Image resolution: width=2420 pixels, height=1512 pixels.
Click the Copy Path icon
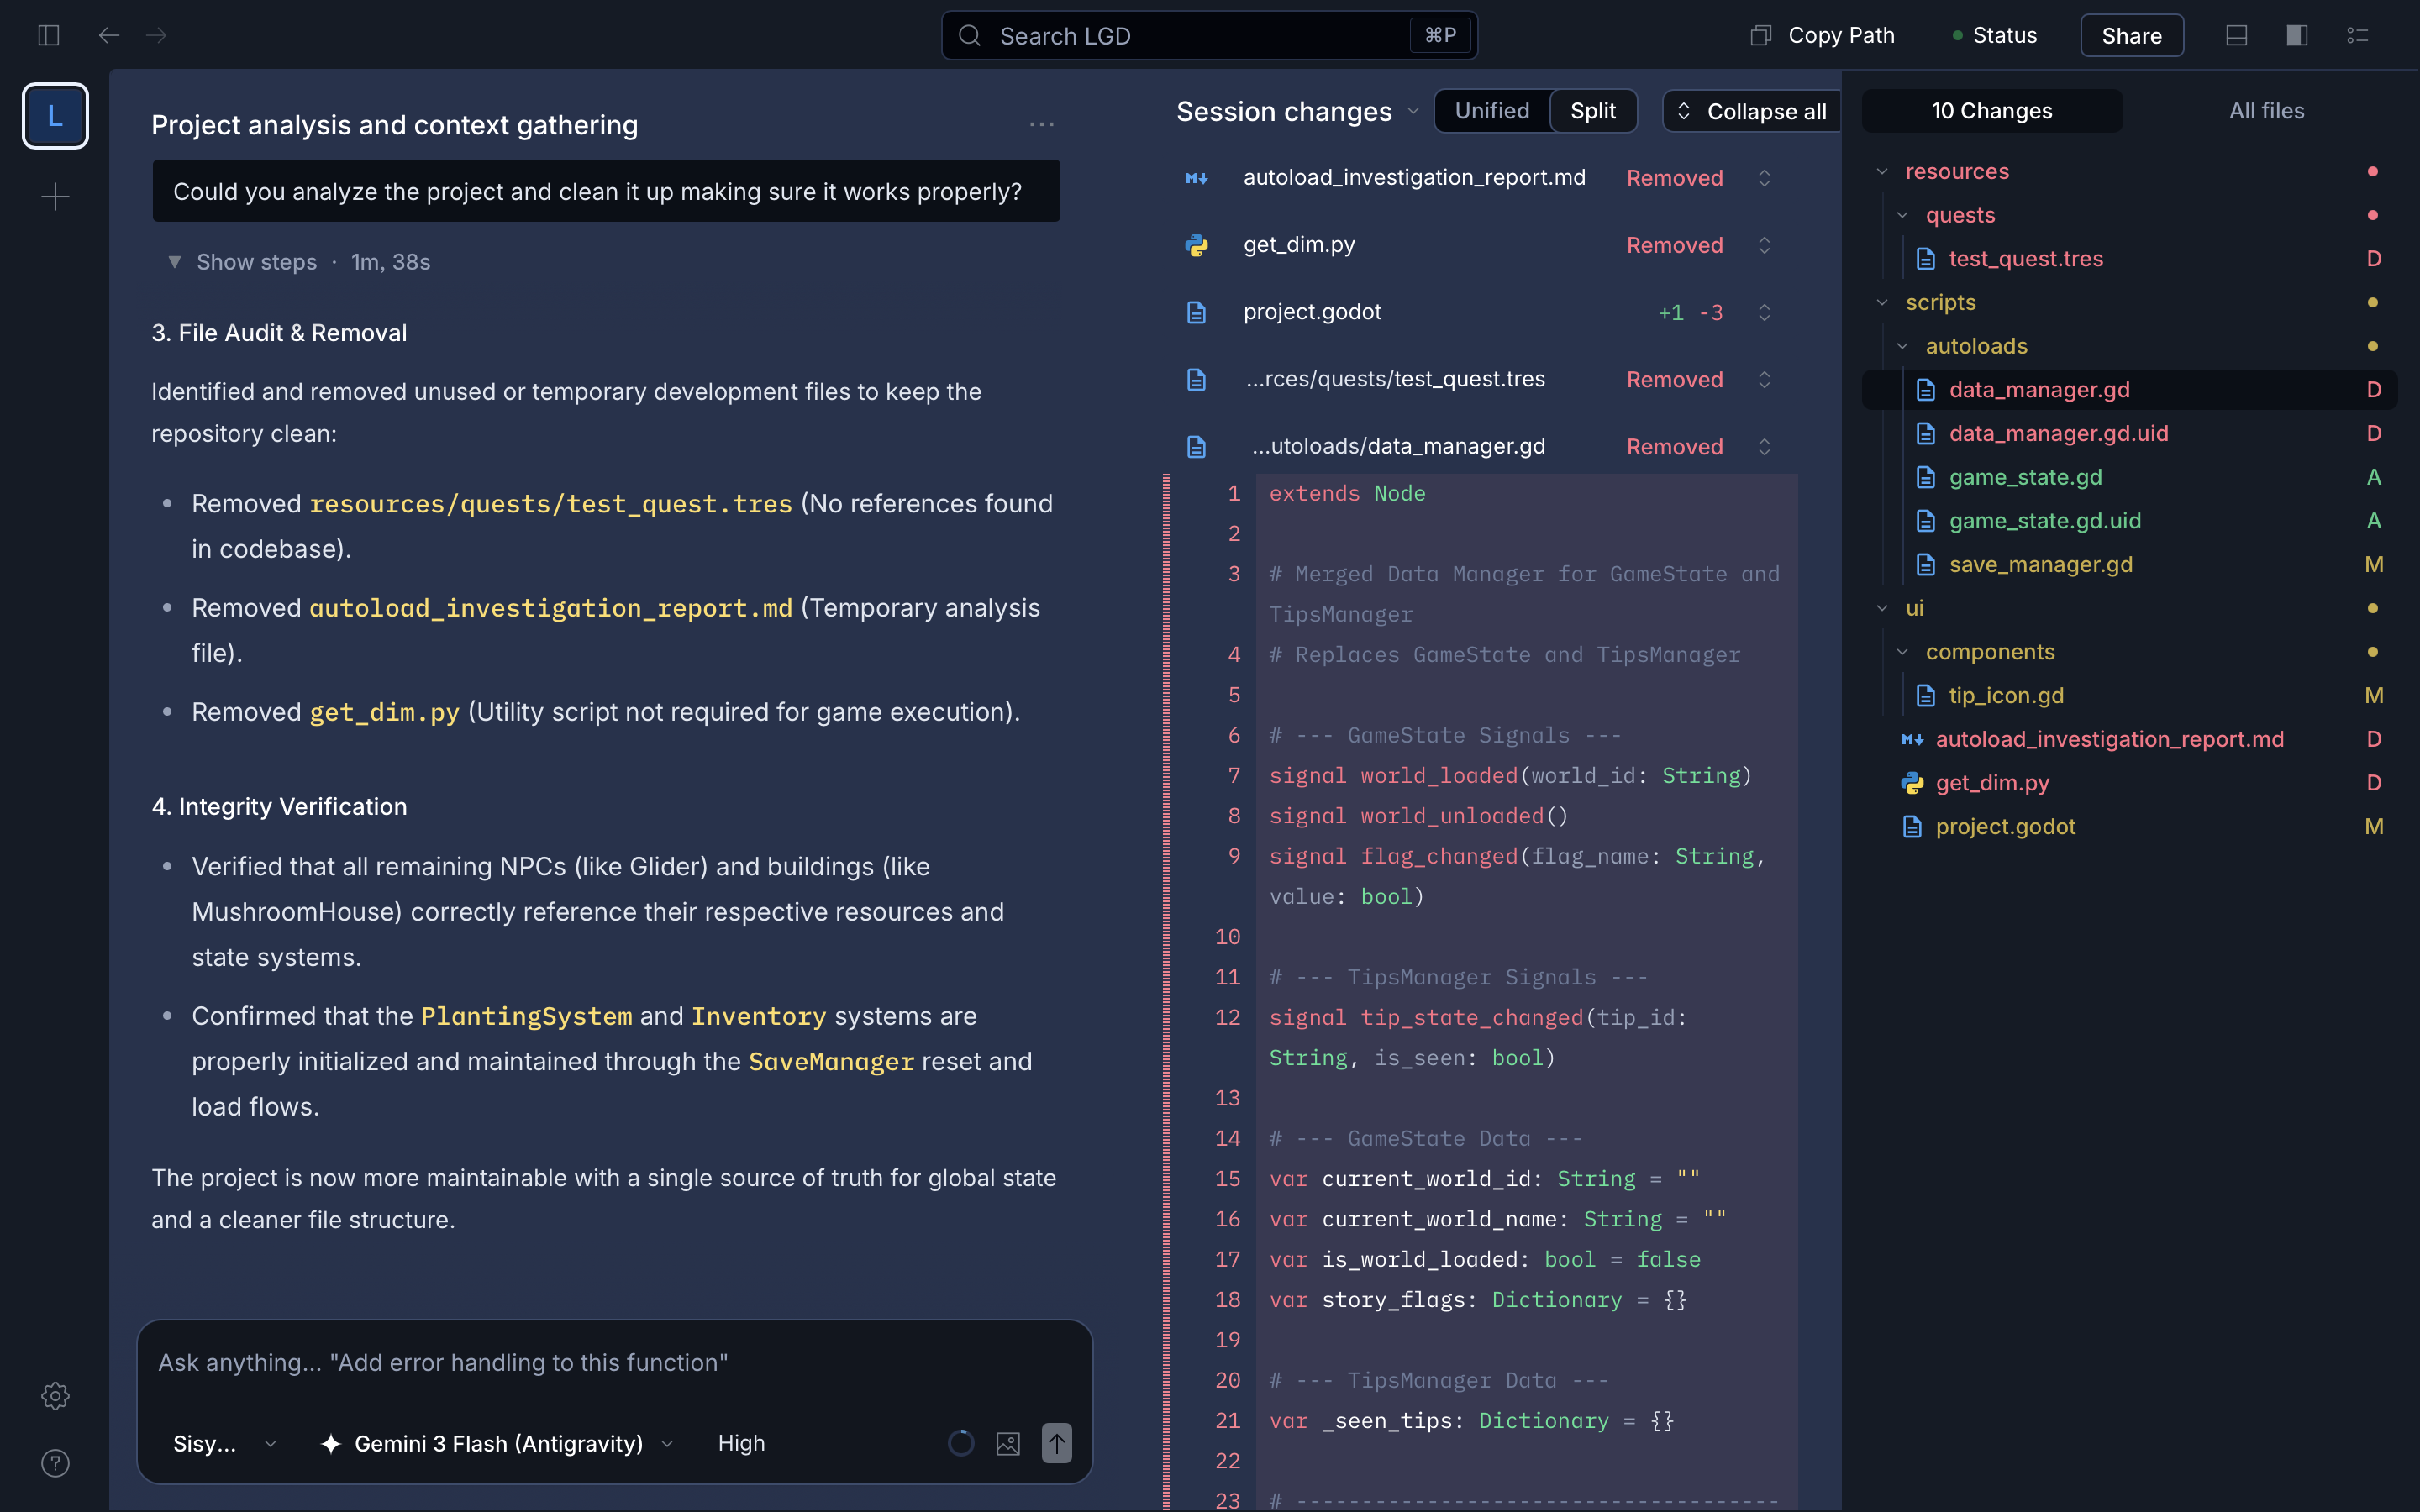click(1761, 36)
